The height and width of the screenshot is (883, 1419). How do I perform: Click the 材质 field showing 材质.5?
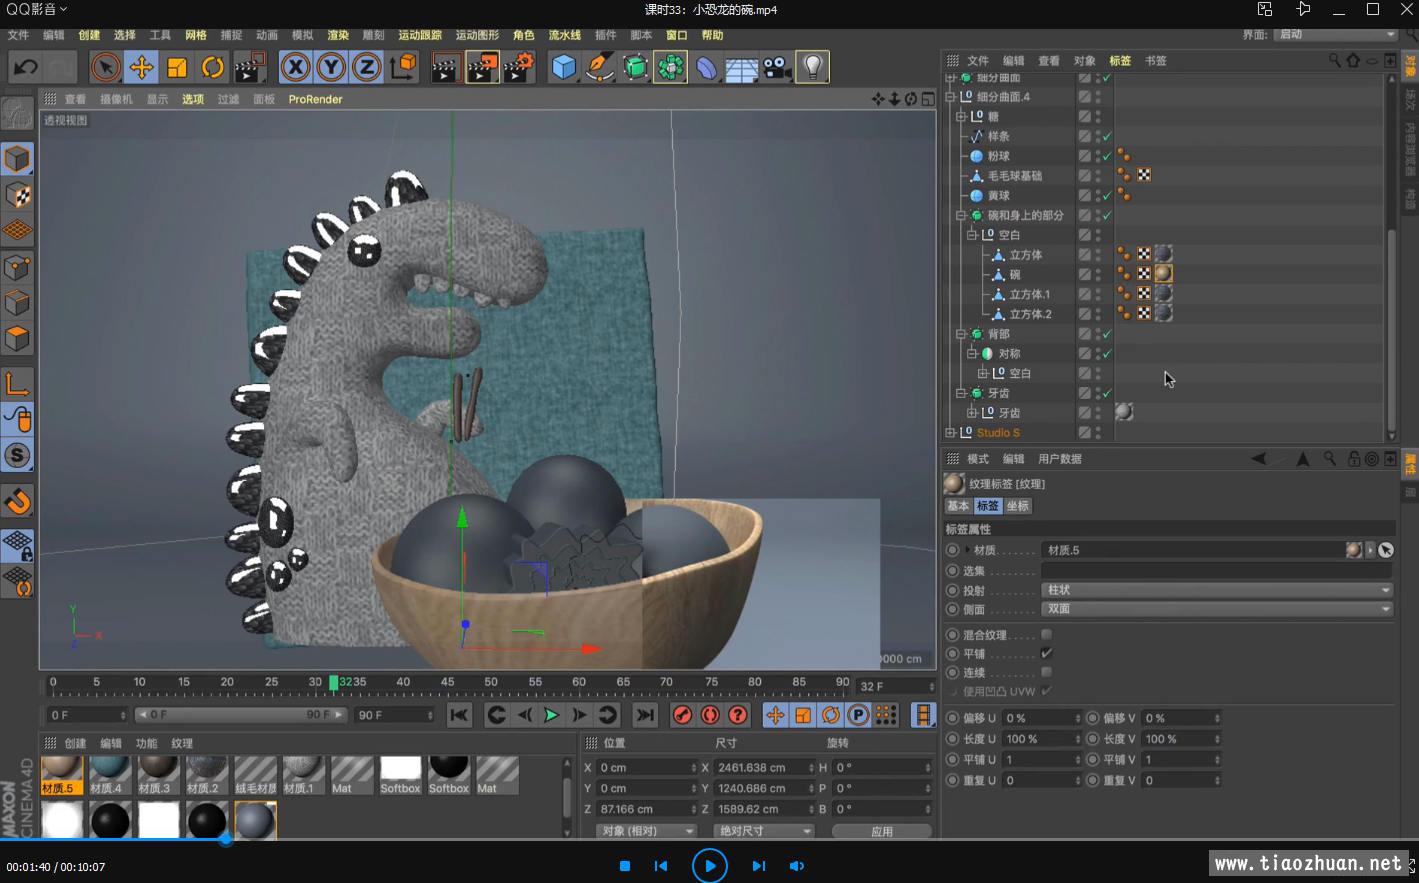(1193, 550)
